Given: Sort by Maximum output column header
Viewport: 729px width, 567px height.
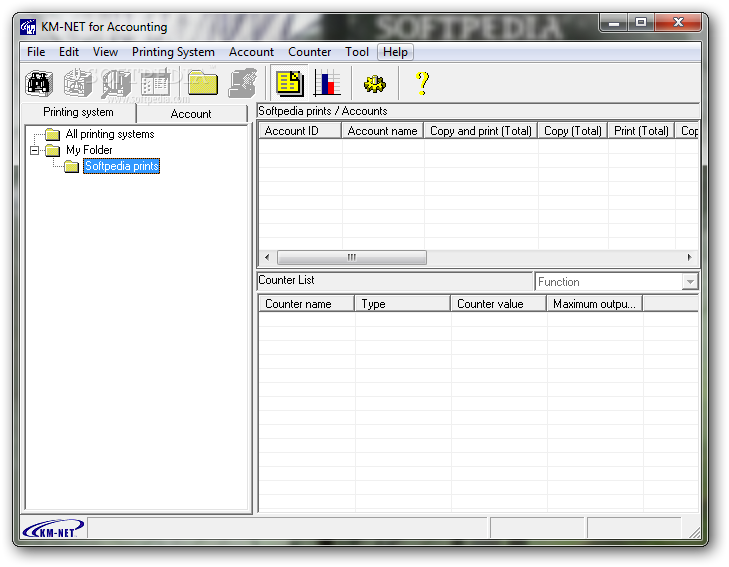Looking at the screenshot, I should 595,304.
